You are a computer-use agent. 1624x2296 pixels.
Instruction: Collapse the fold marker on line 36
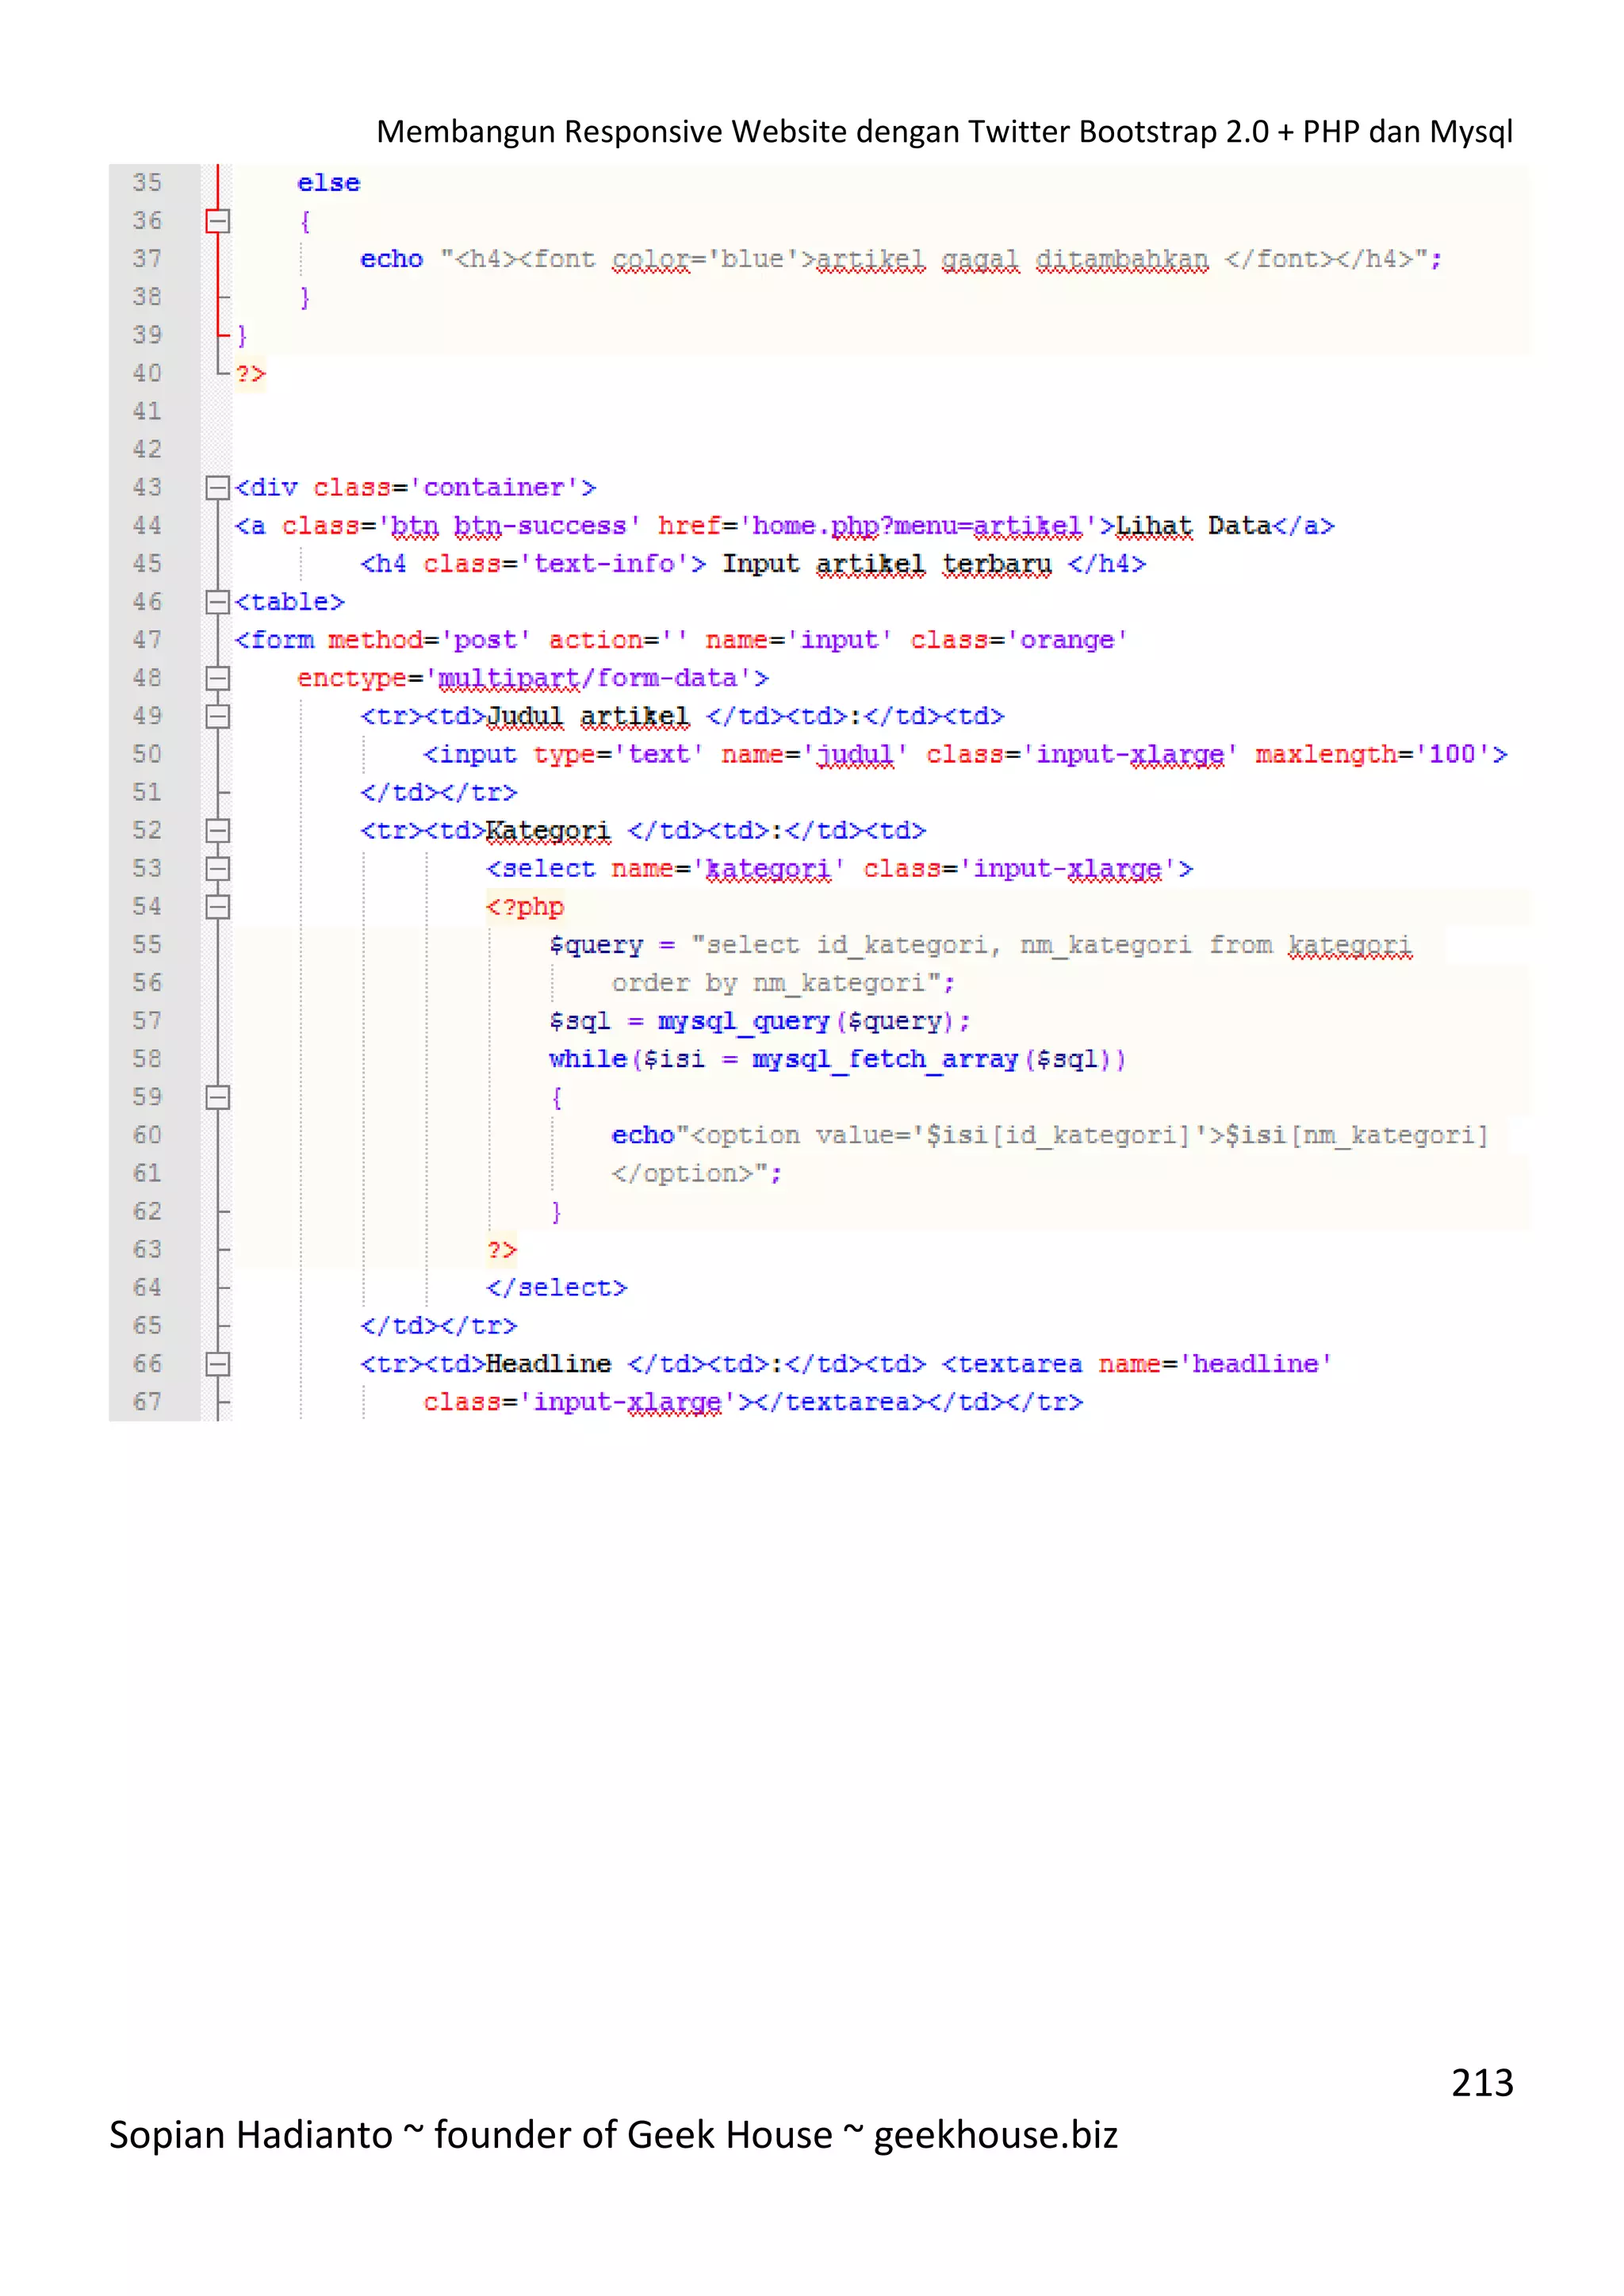217,221
